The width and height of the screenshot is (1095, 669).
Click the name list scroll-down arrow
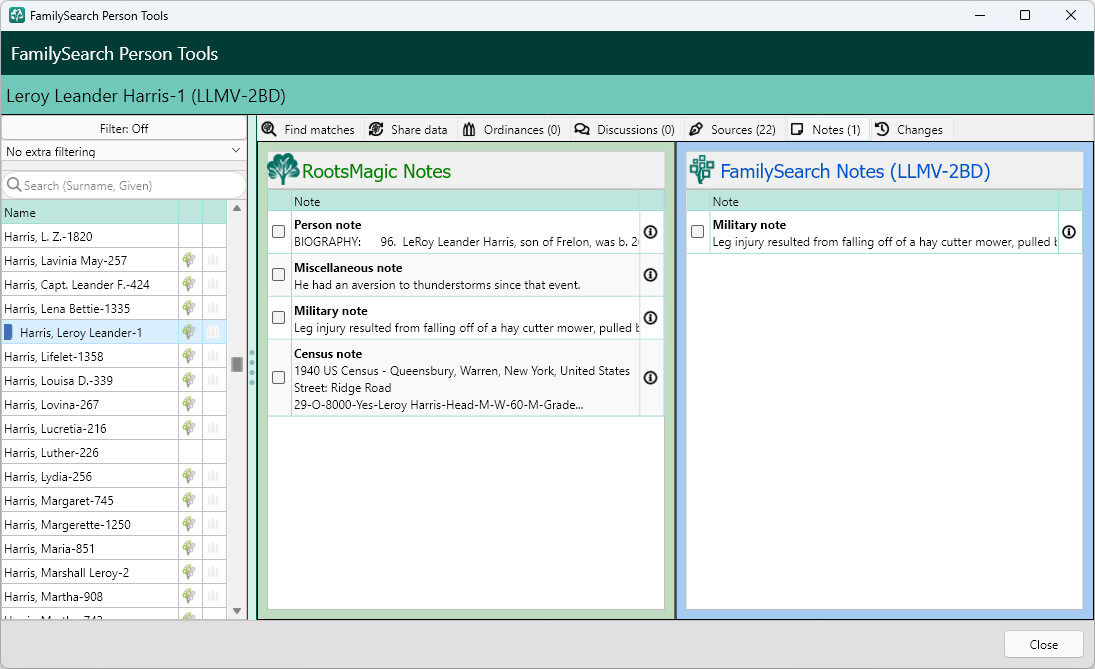click(x=237, y=611)
